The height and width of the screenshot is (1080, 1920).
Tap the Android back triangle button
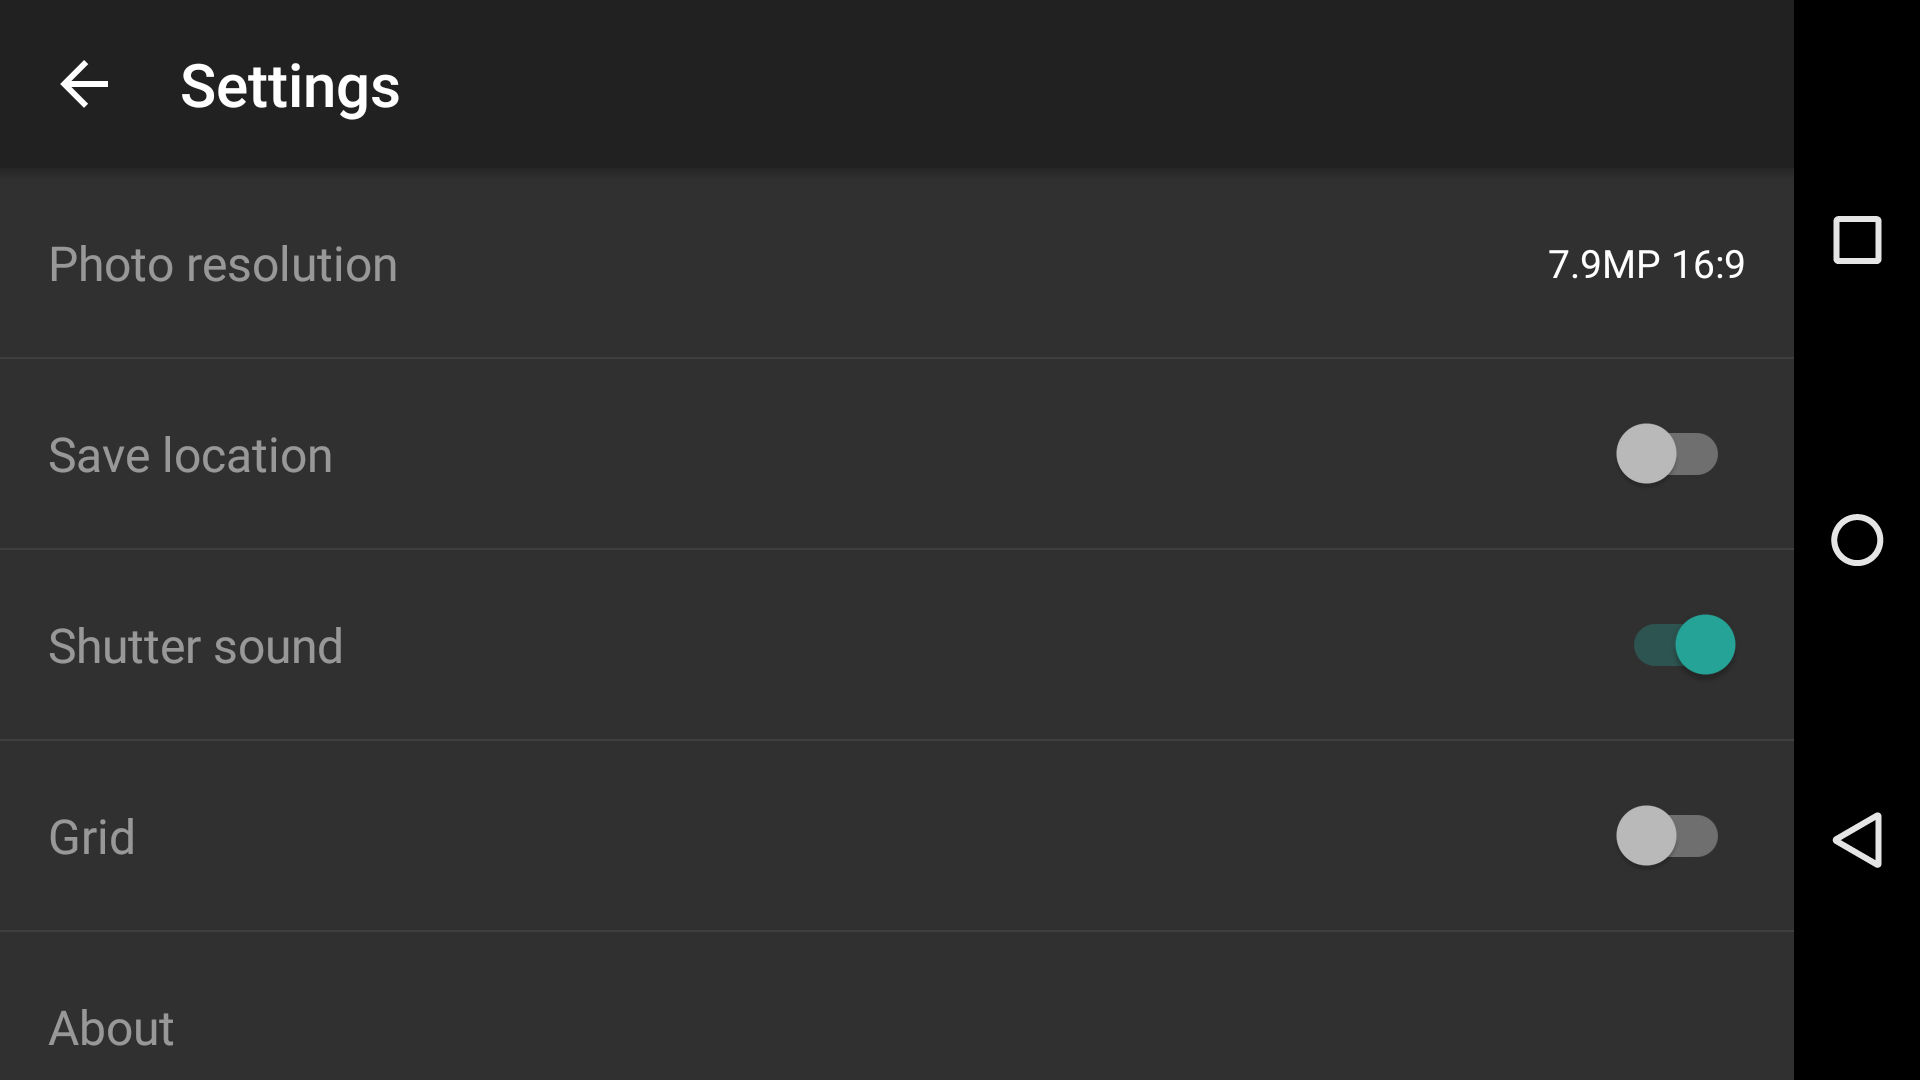(1857, 839)
